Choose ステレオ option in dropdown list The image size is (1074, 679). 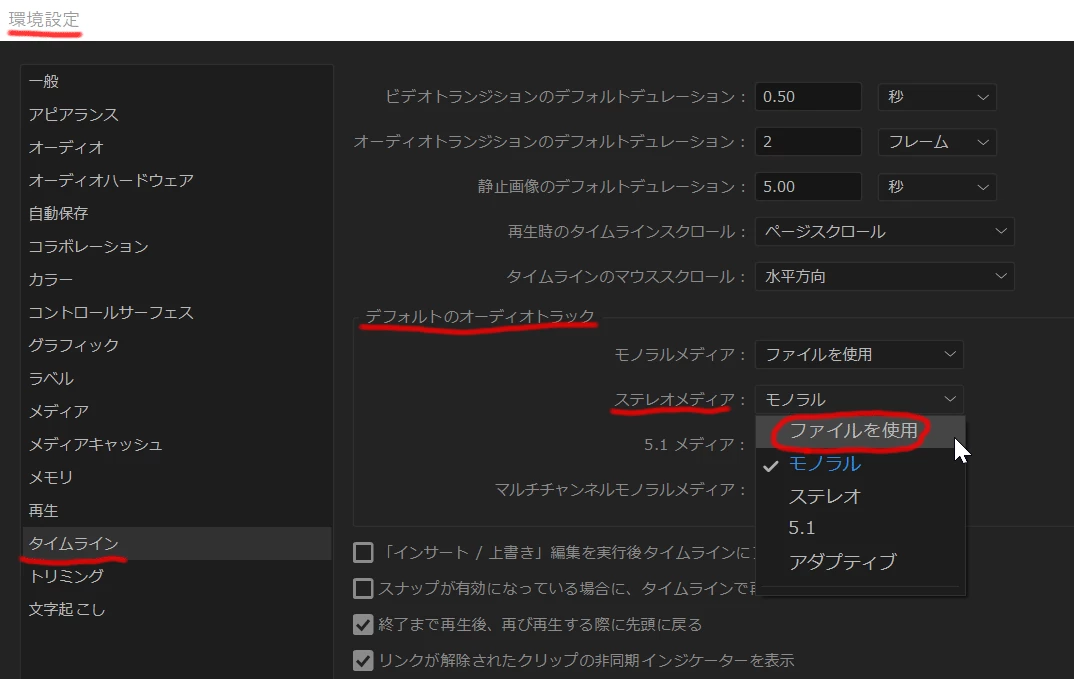click(860, 496)
